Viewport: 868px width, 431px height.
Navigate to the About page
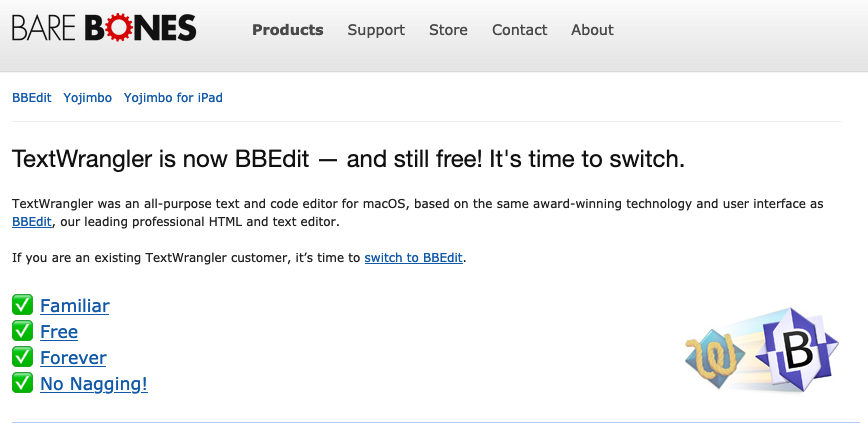click(x=592, y=30)
